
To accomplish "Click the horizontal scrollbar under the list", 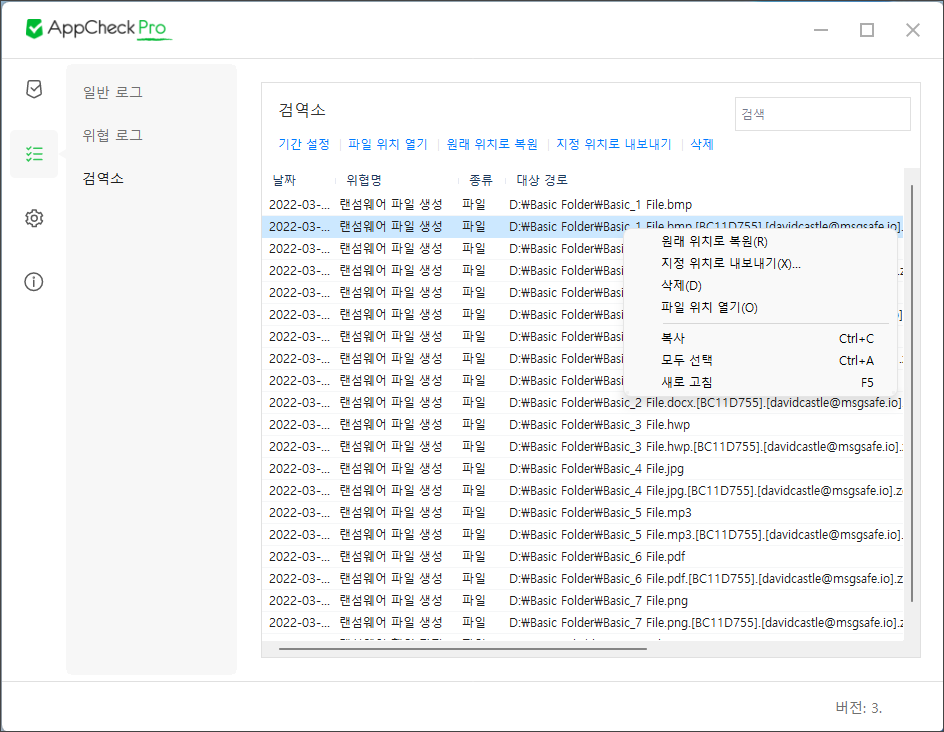I will pyautogui.click(x=462, y=648).
